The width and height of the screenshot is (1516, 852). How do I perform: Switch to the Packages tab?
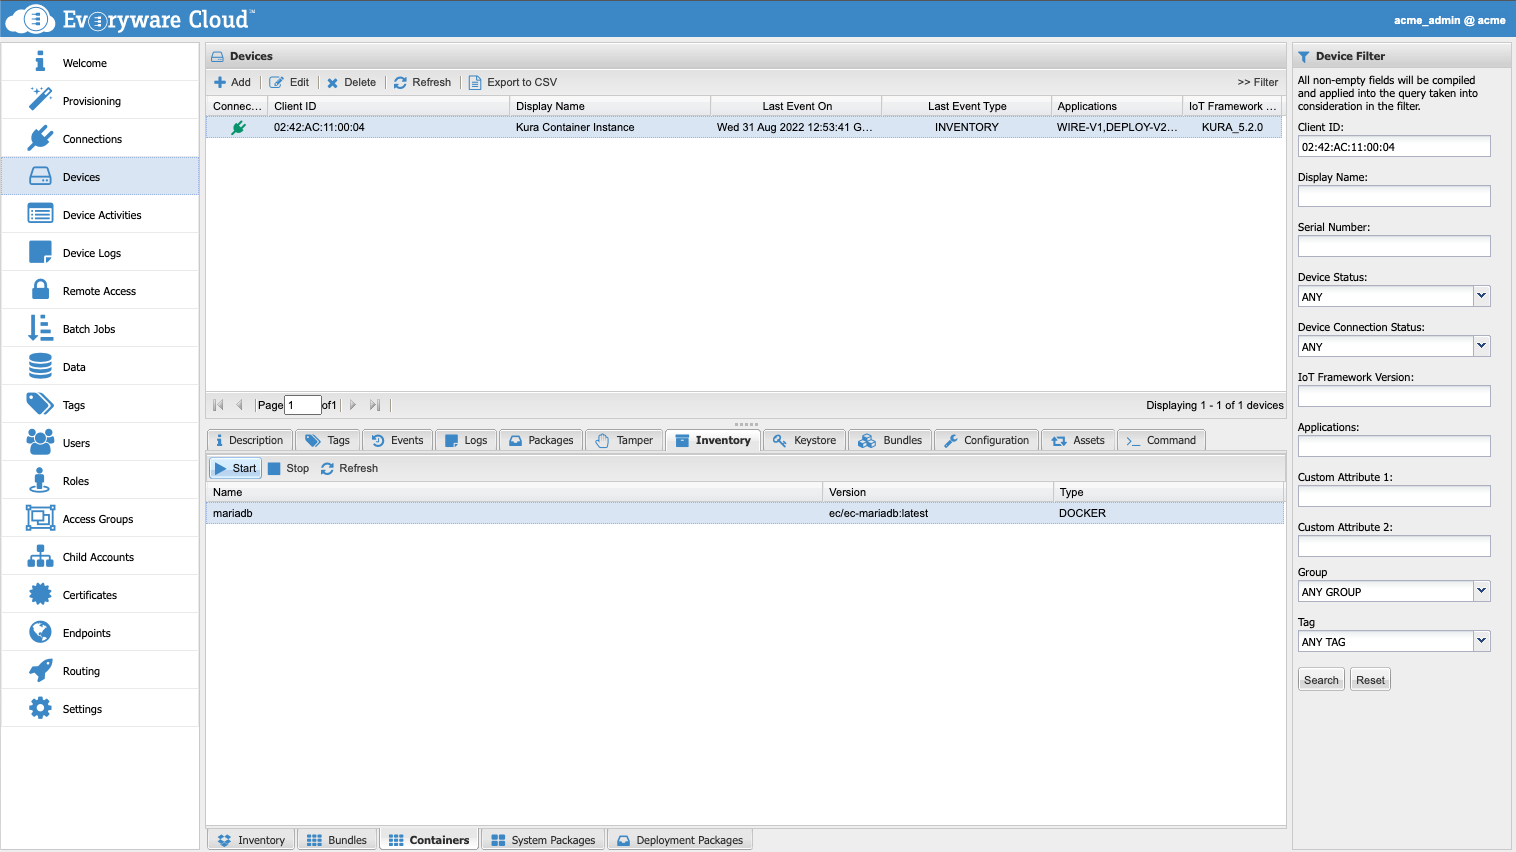coord(541,440)
